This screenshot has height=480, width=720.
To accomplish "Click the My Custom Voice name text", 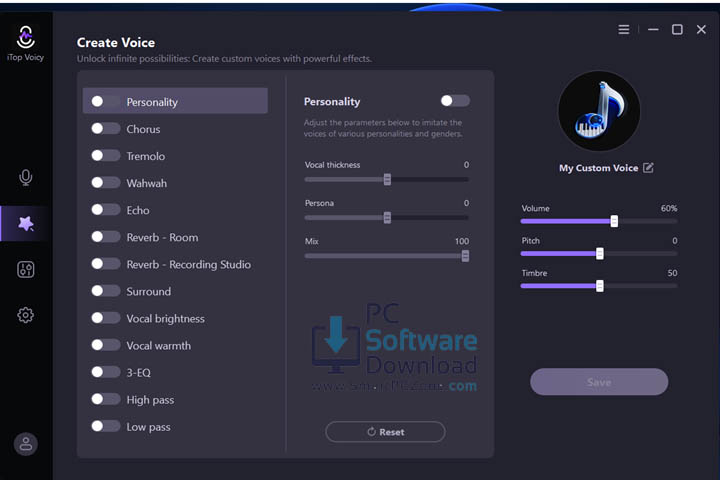I will pos(598,168).
